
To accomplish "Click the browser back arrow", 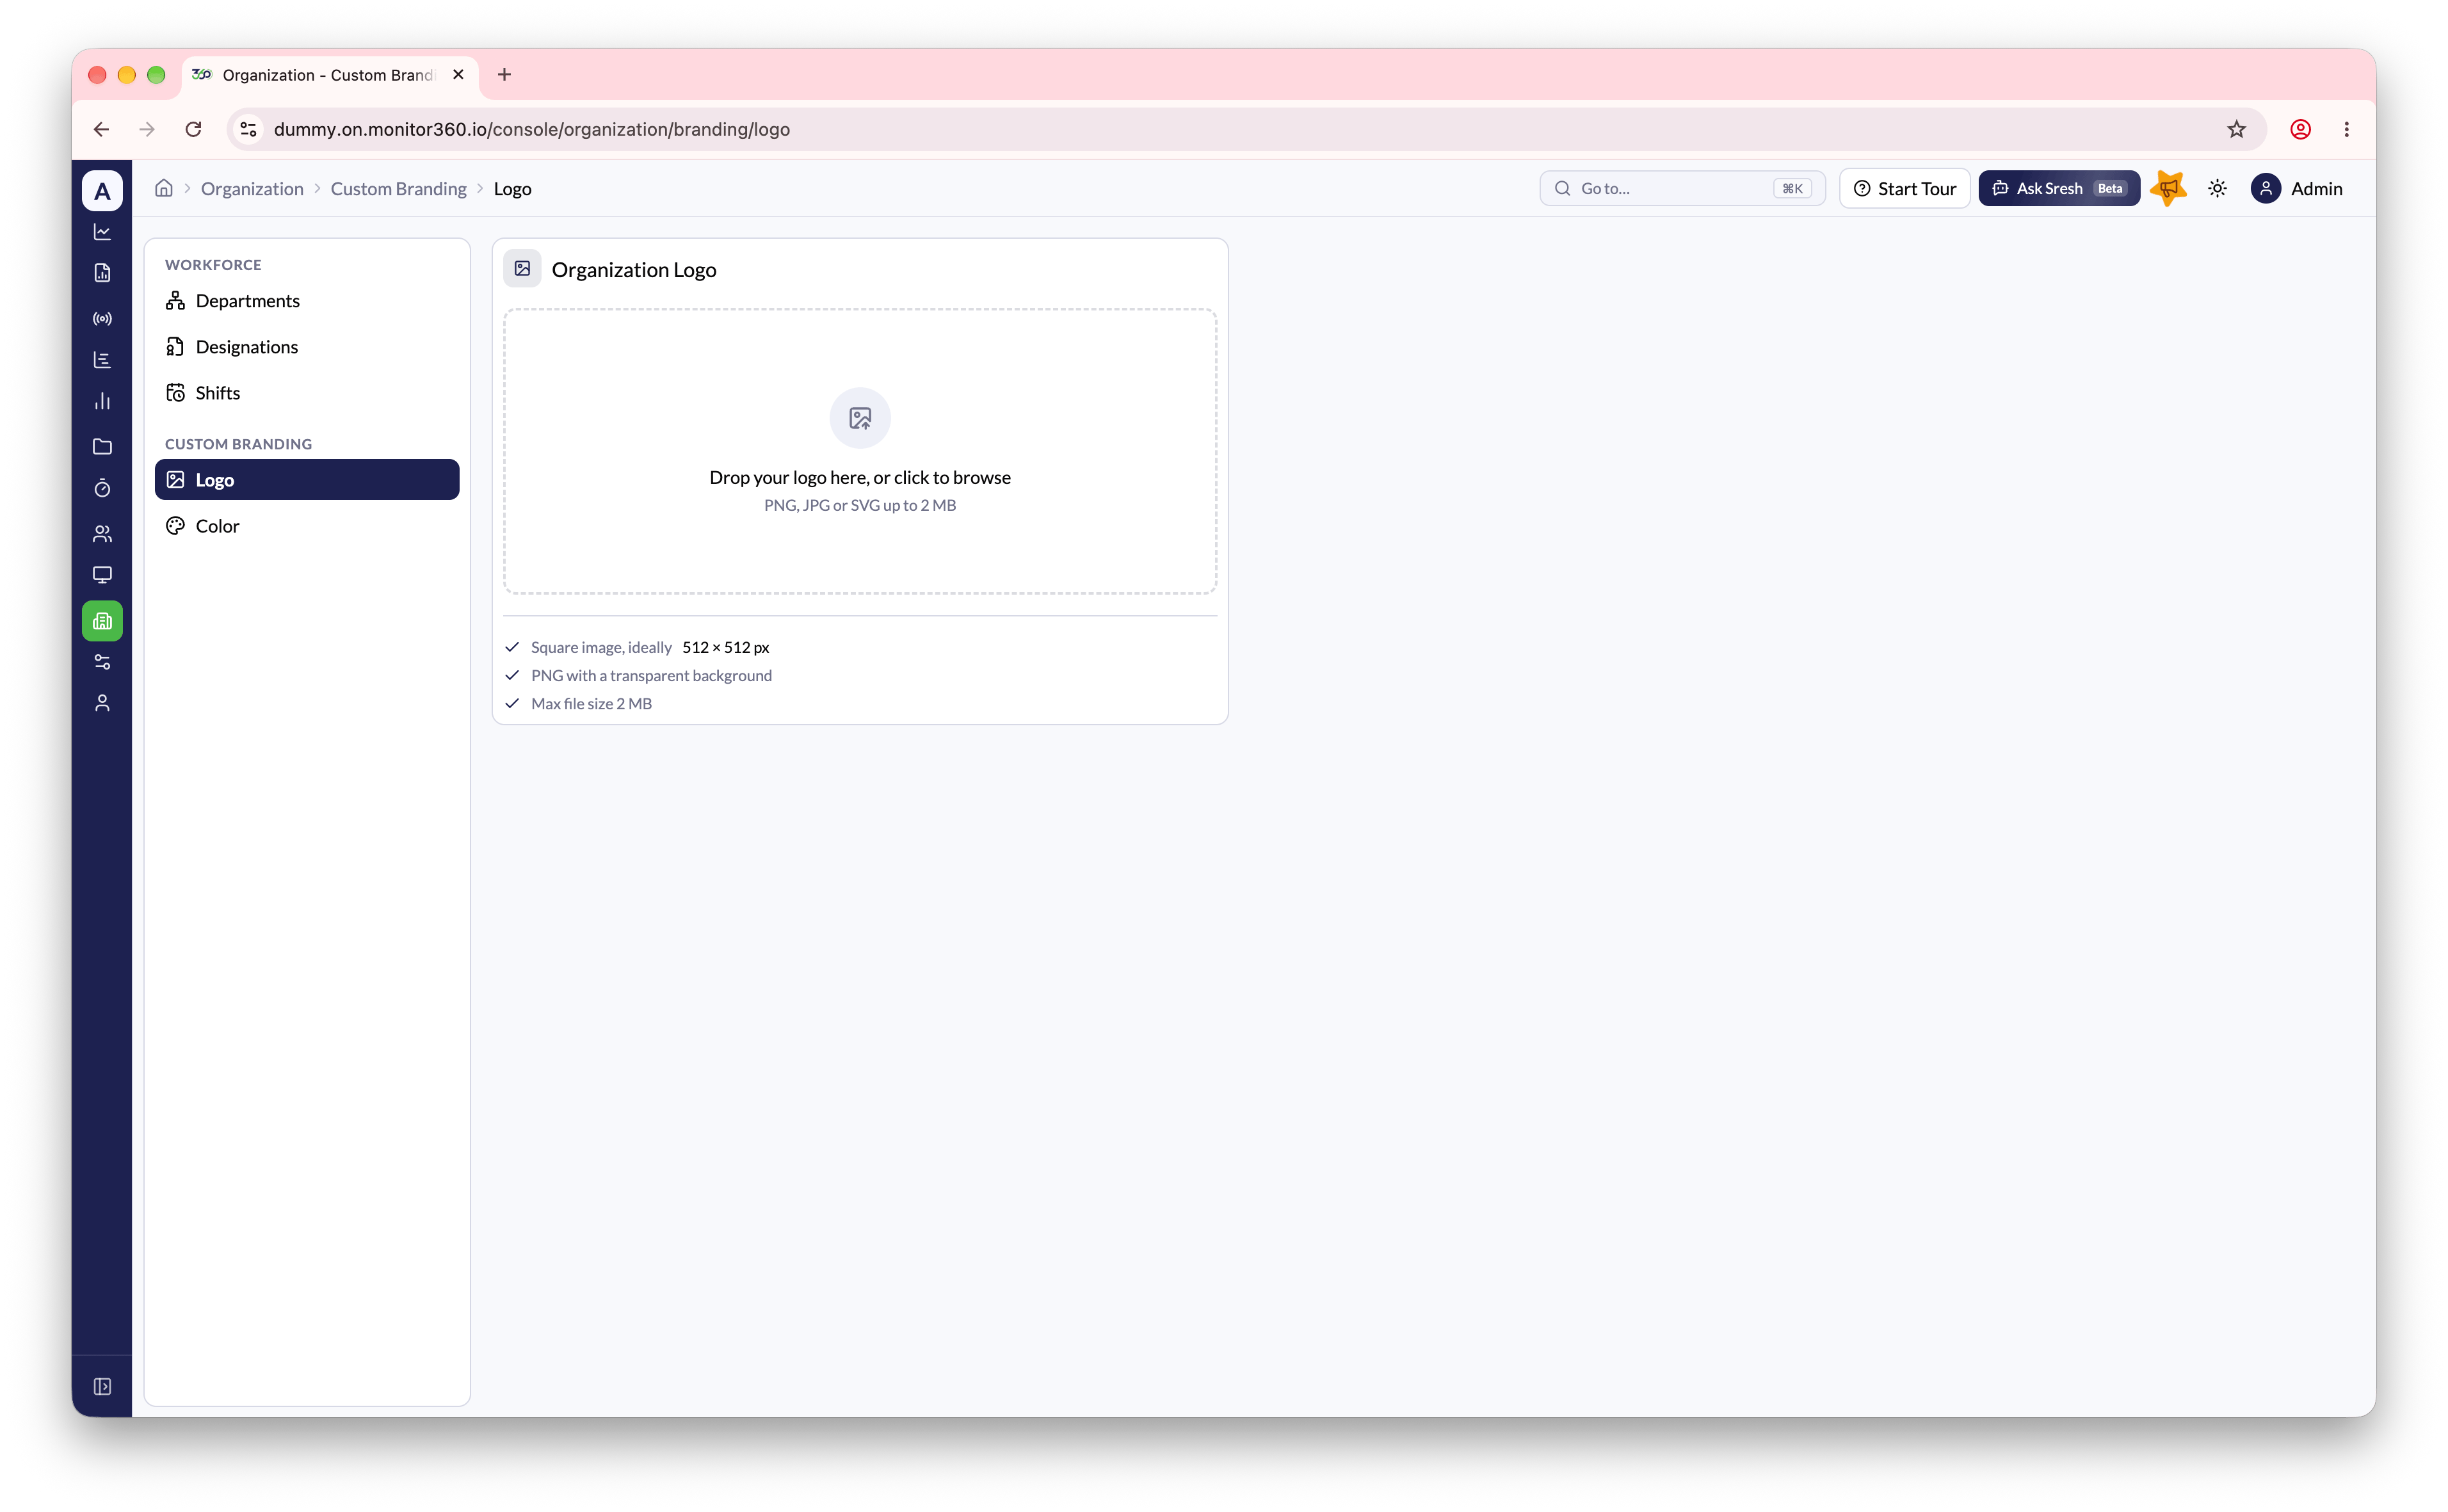I will pyautogui.click(x=101, y=129).
